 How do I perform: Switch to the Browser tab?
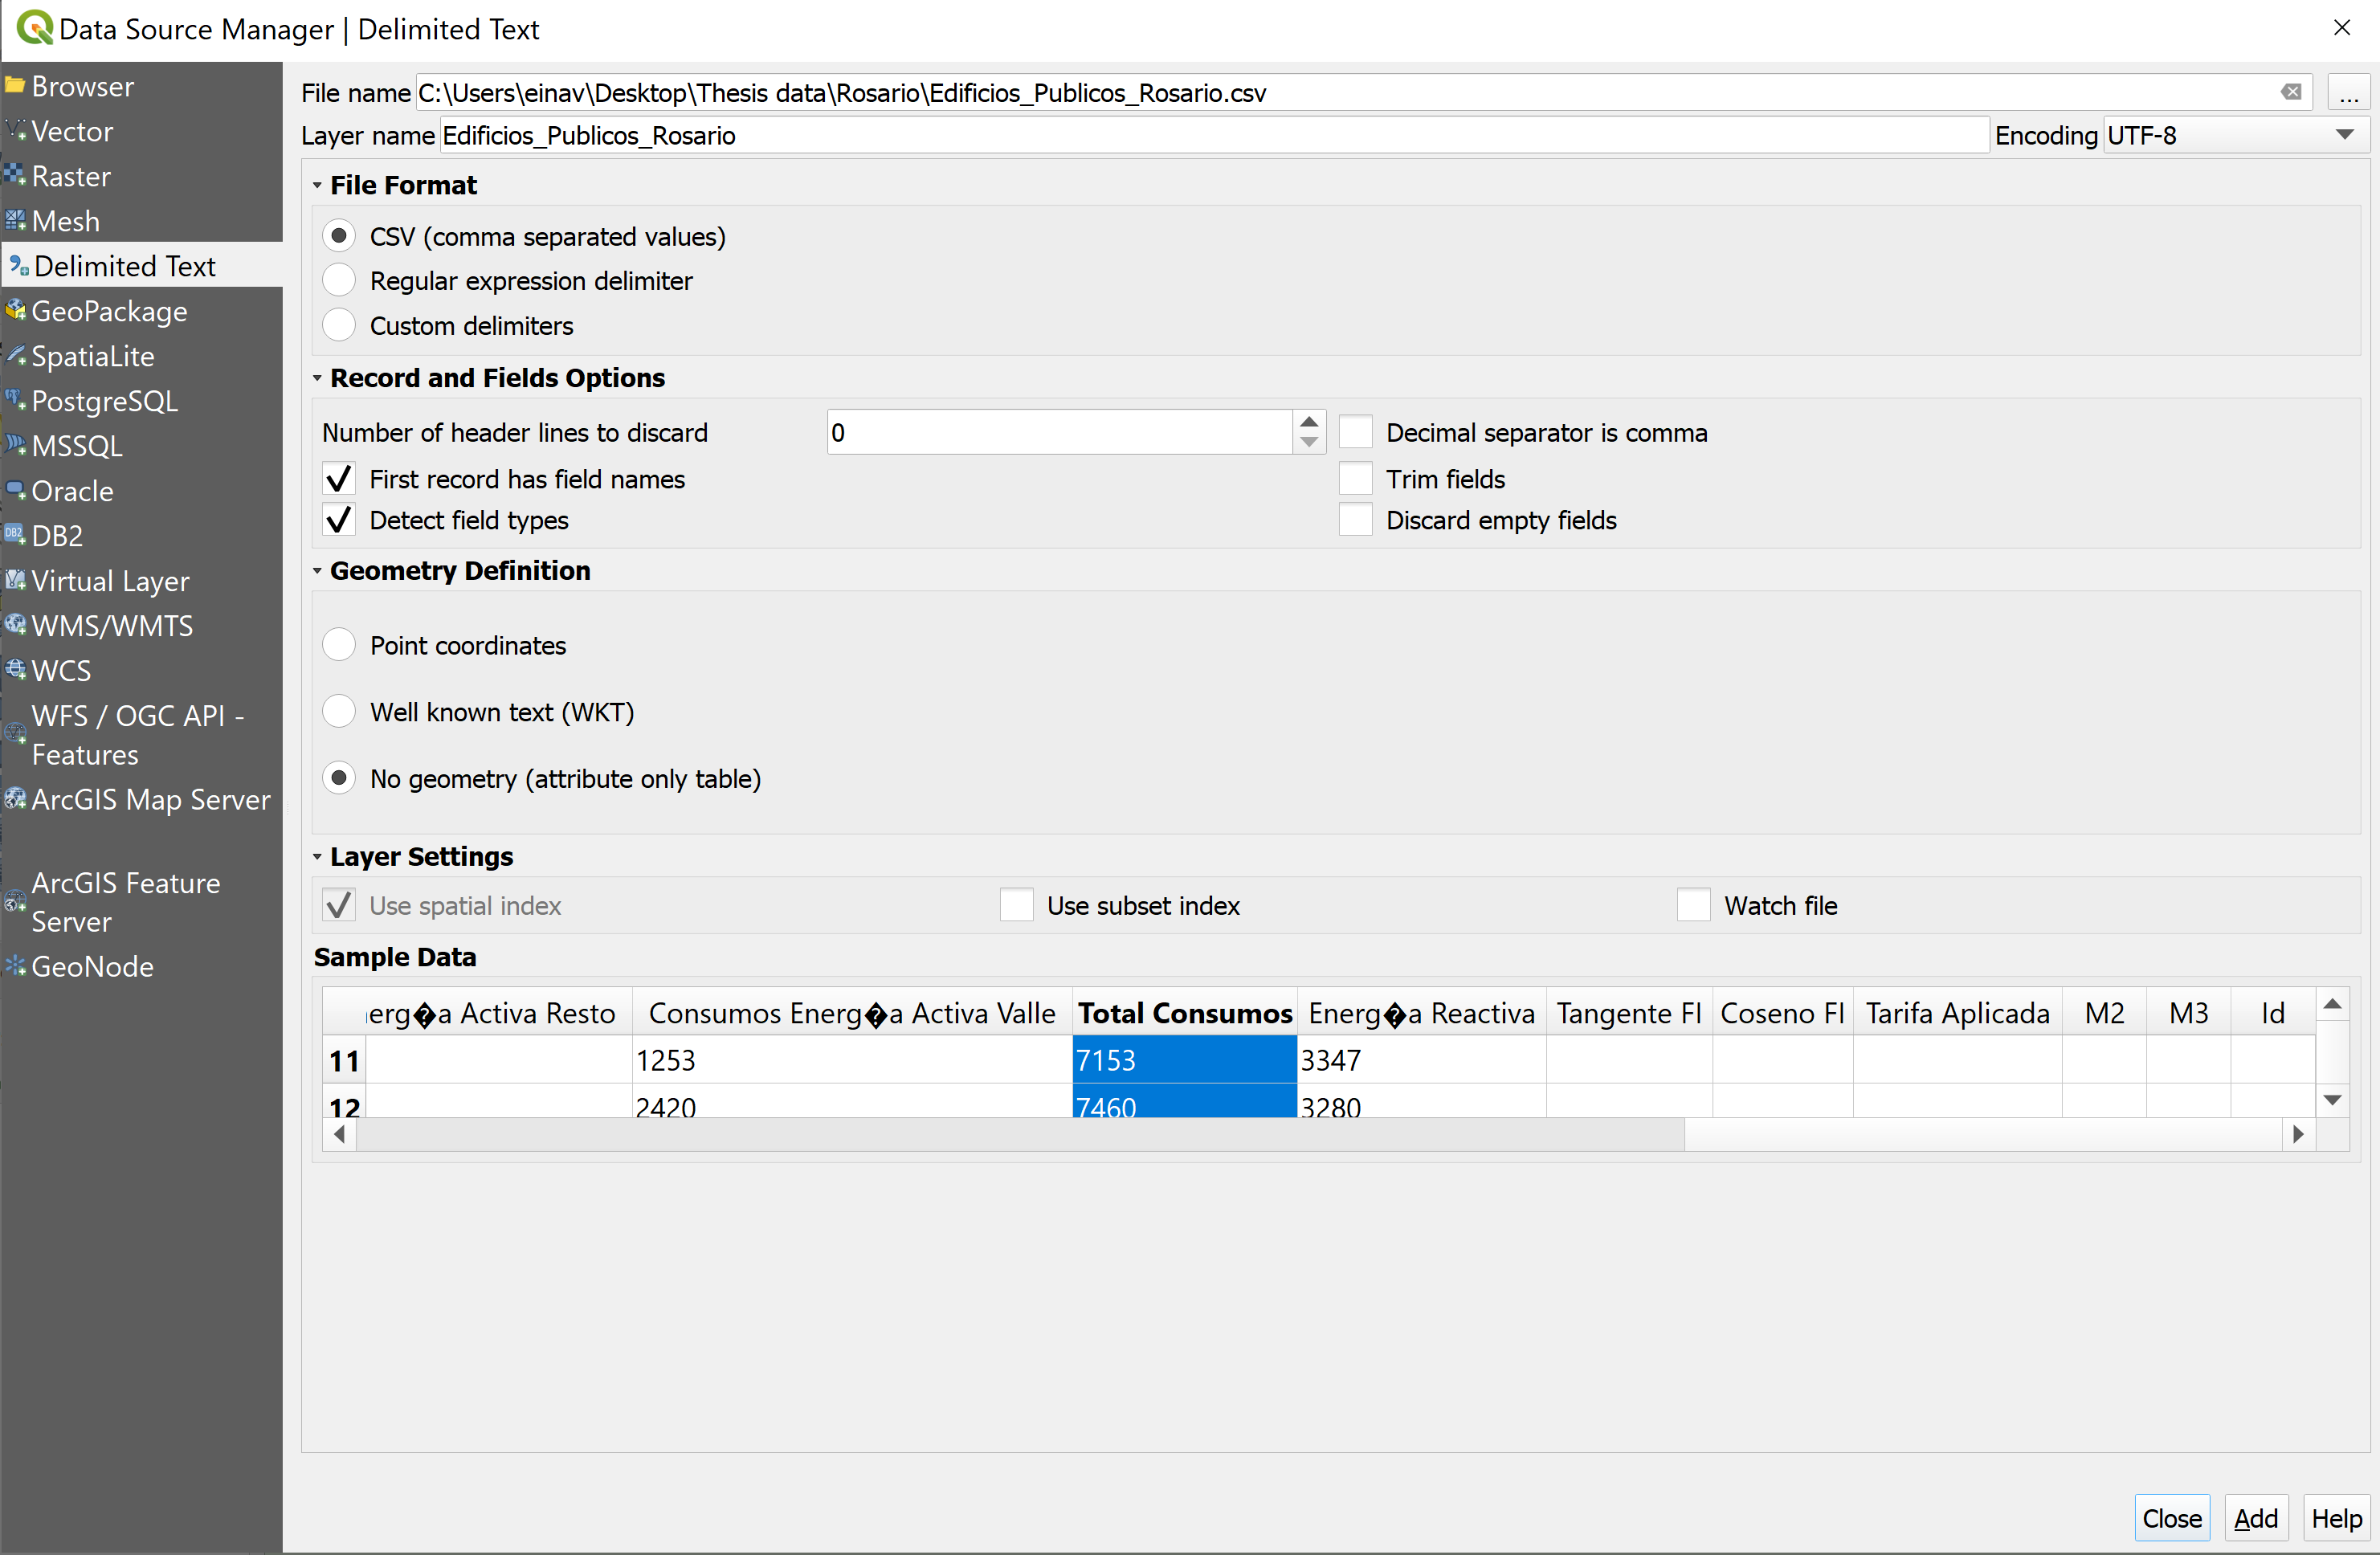click(x=86, y=85)
